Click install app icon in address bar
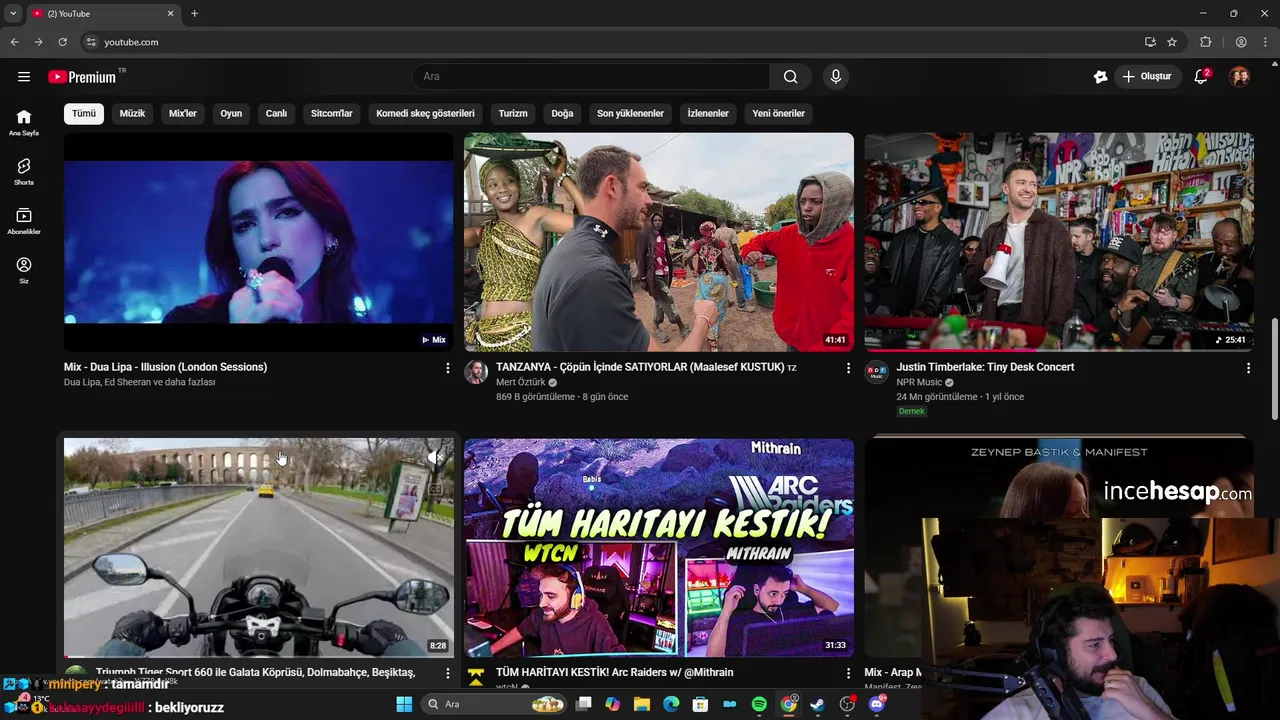Image resolution: width=1280 pixels, height=720 pixels. tap(1150, 42)
